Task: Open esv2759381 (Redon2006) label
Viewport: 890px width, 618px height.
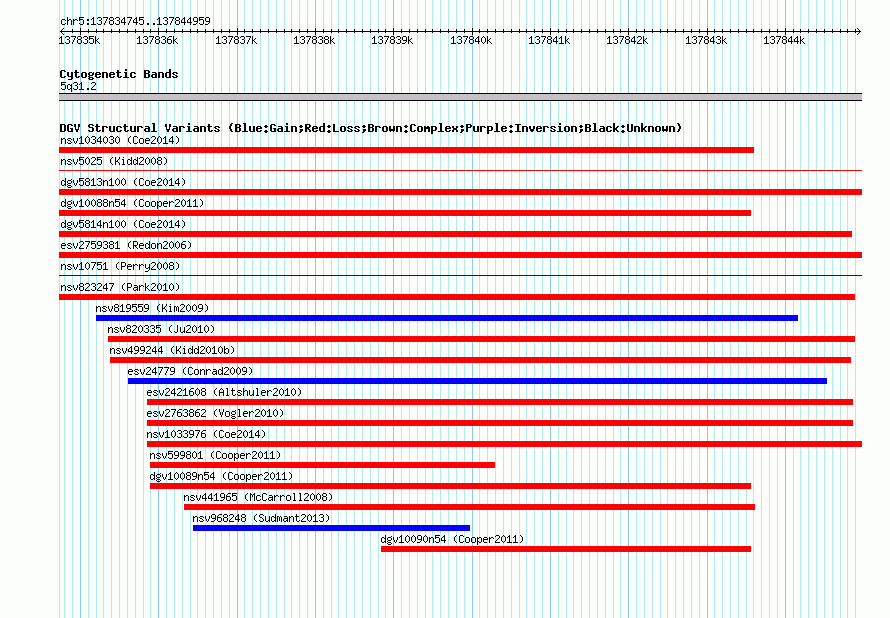Action: point(126,245)
